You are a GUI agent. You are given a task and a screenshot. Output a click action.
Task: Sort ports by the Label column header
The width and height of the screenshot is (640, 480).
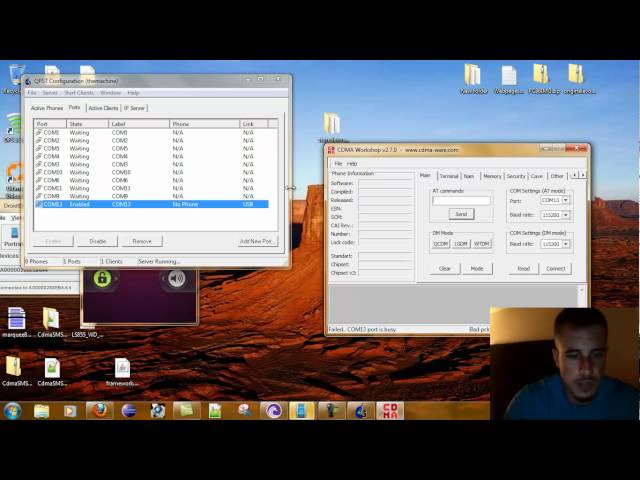point(139,124)
